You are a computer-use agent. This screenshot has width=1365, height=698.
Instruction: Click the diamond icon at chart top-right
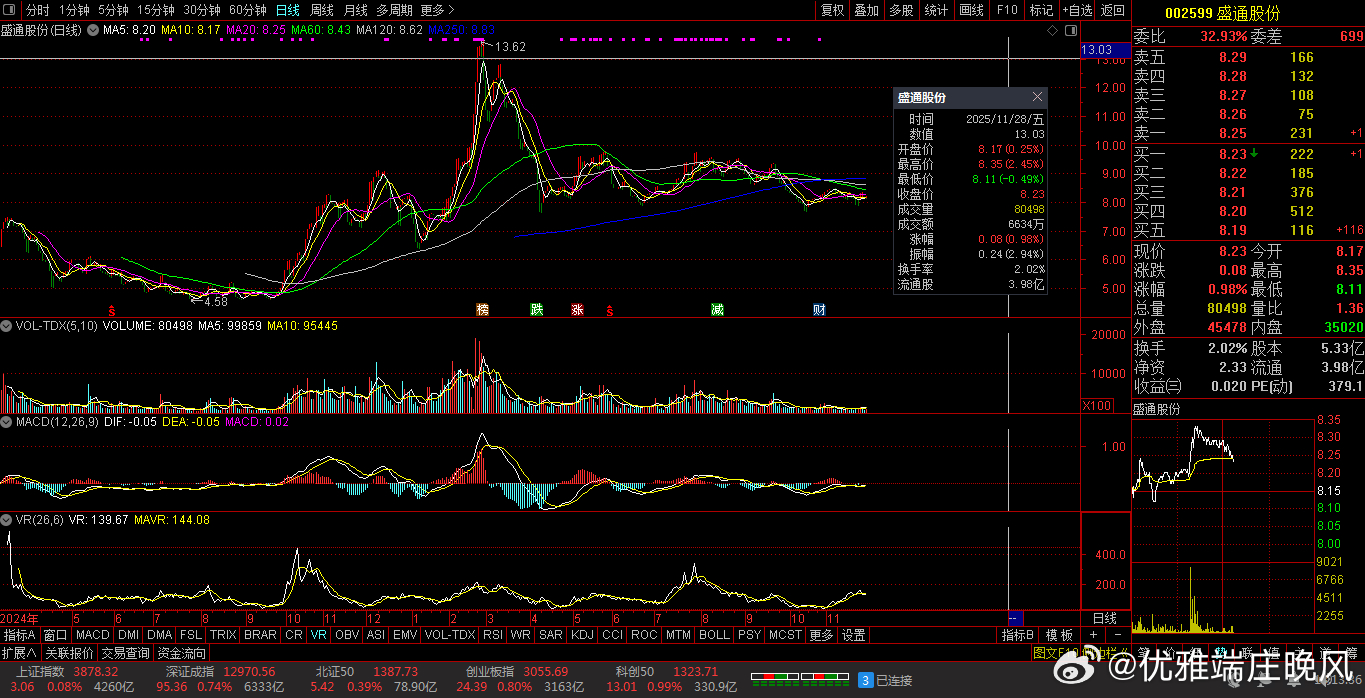click(1053, 31)
